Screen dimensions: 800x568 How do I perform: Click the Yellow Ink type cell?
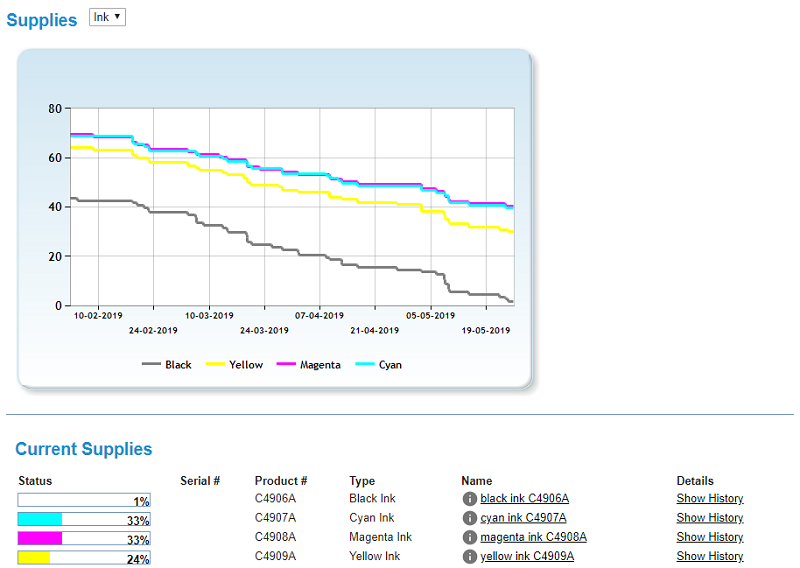point(374,556)
